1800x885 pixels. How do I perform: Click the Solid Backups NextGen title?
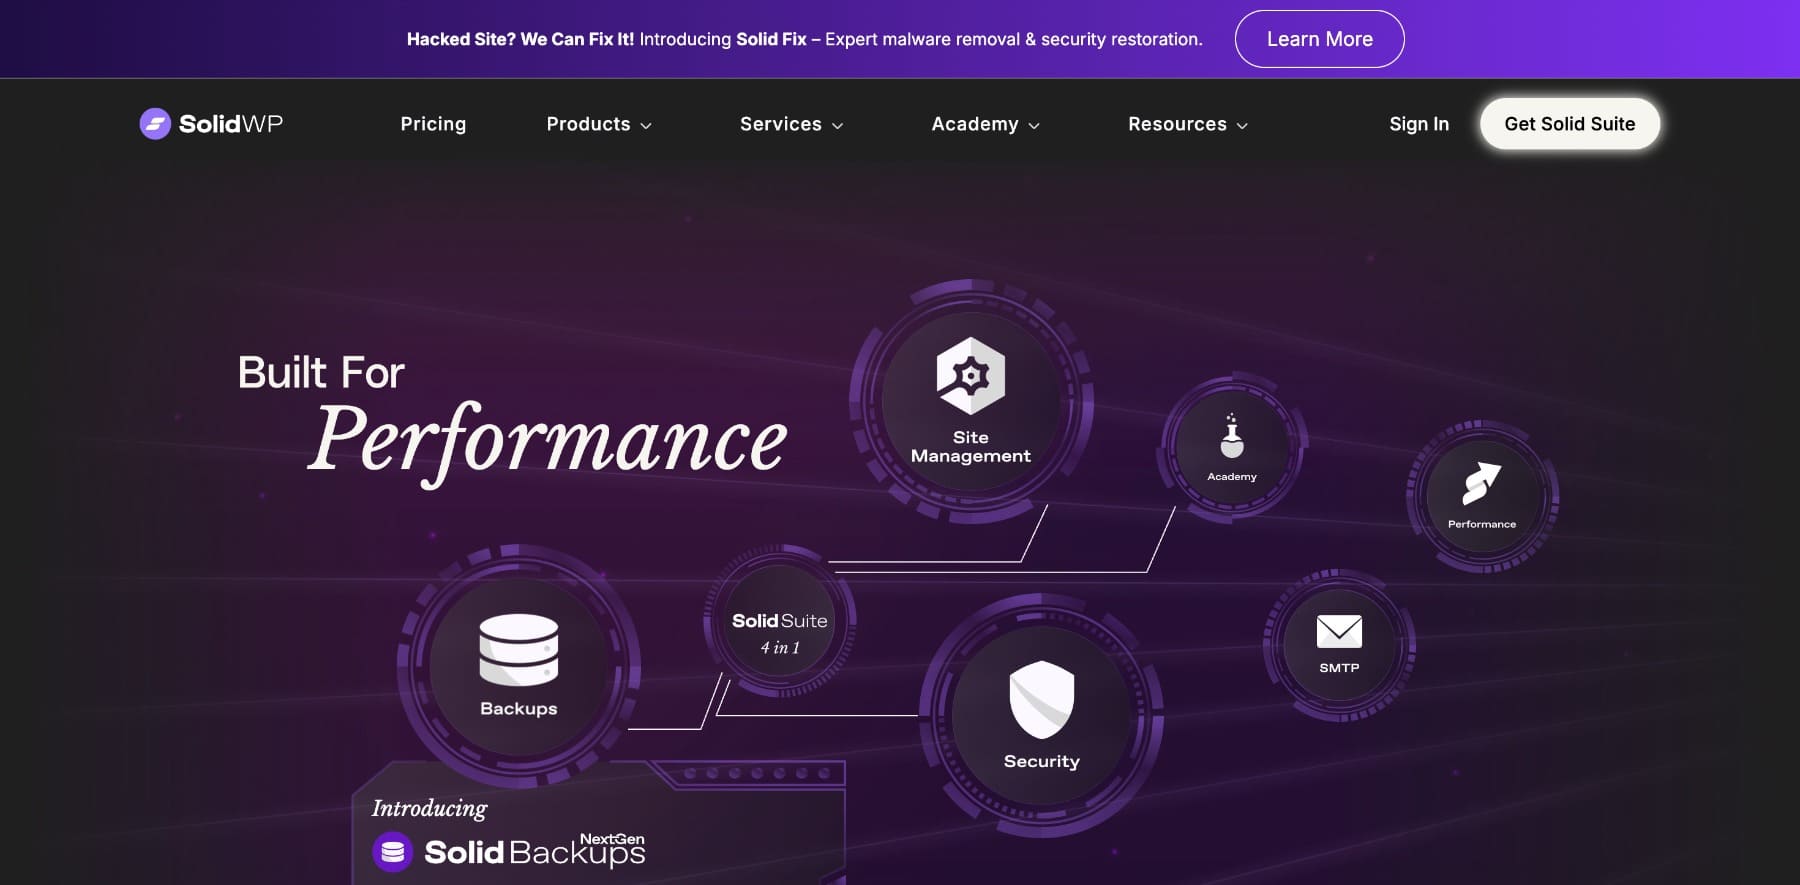(535, 851)
